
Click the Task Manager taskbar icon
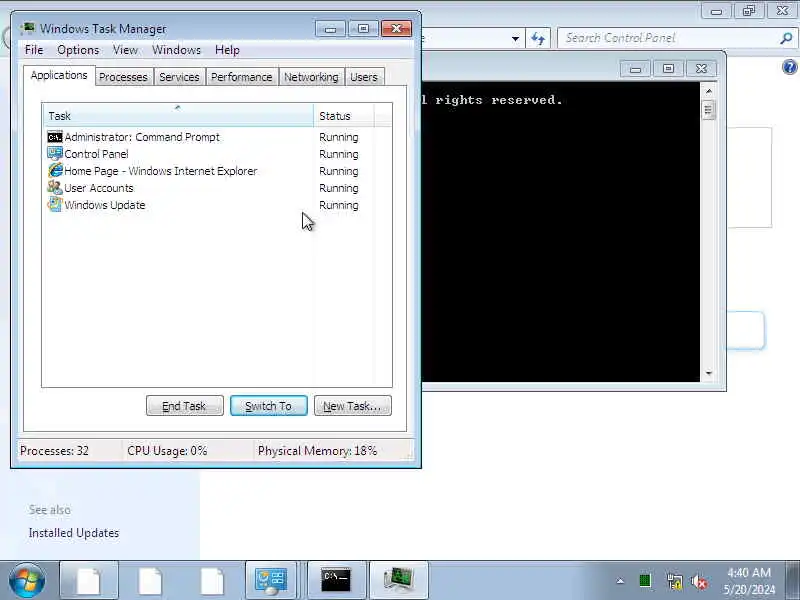coord(398,581)
